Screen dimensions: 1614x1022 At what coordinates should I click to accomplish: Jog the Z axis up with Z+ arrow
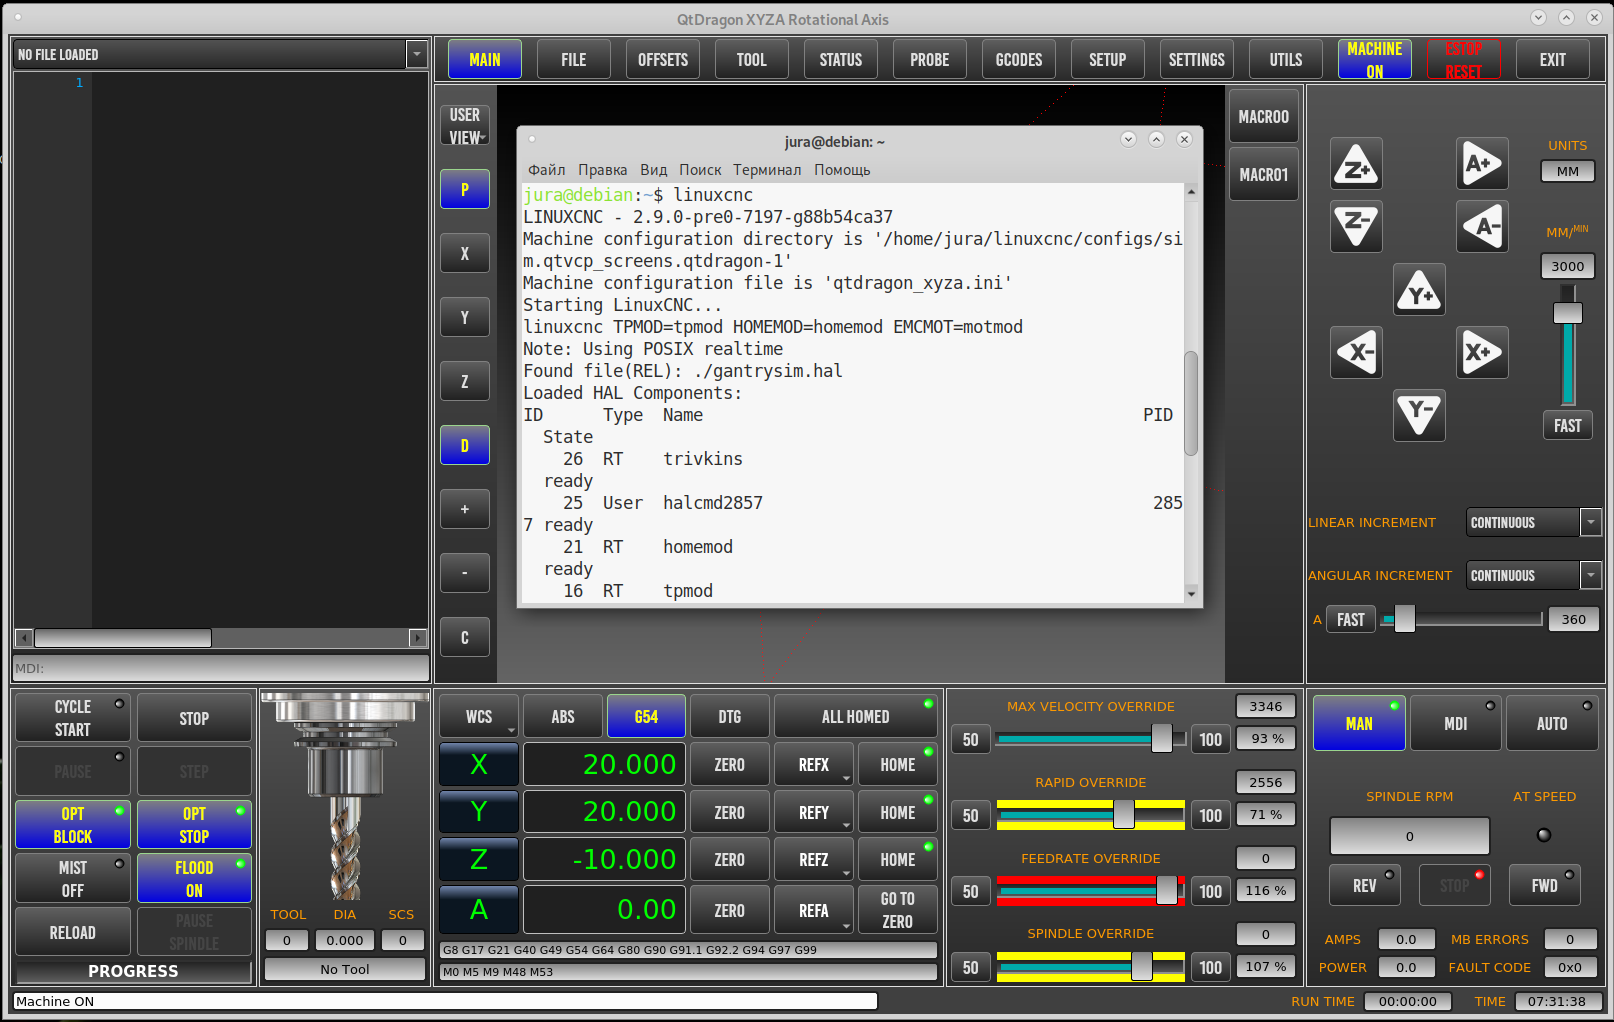(x=1356, y=163)
